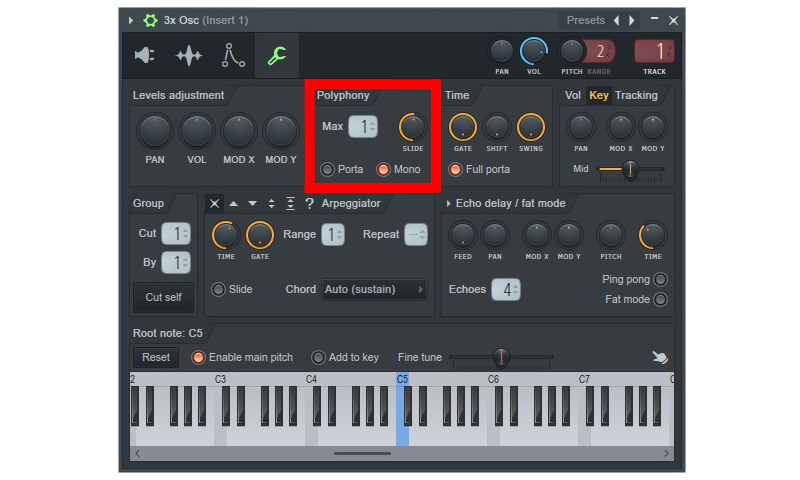Click the root note Reset button
The height and width of the screenshot is (480, 800).
tap(156, 358)
